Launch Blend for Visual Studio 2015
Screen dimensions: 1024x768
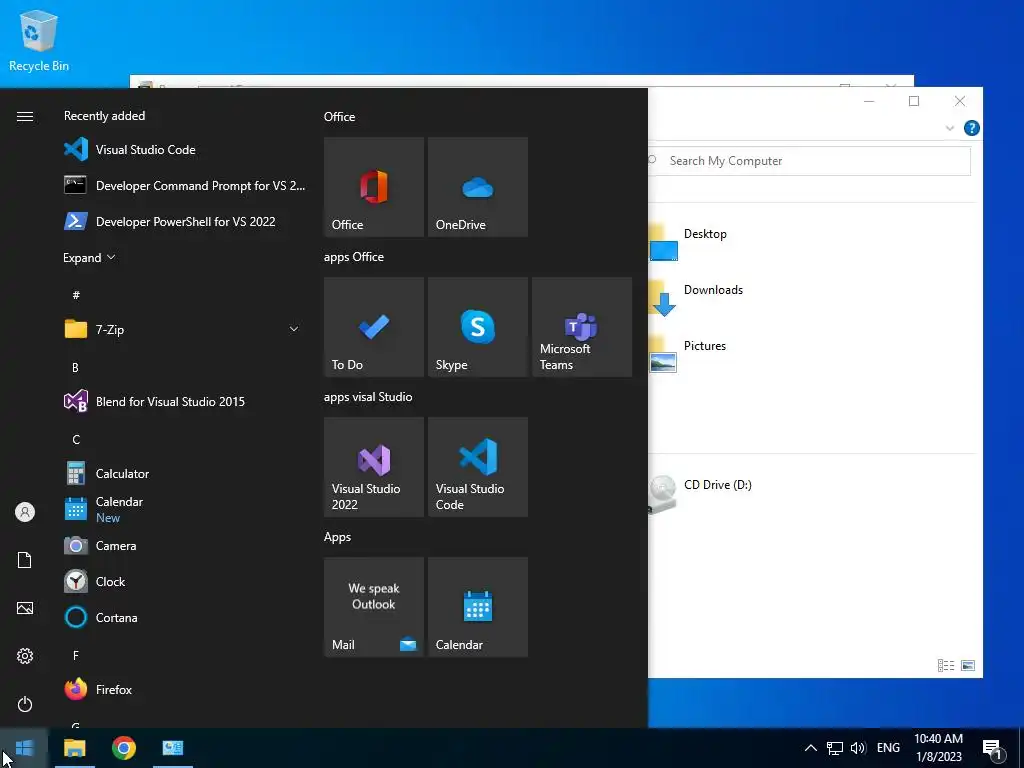tap(183, 402)
